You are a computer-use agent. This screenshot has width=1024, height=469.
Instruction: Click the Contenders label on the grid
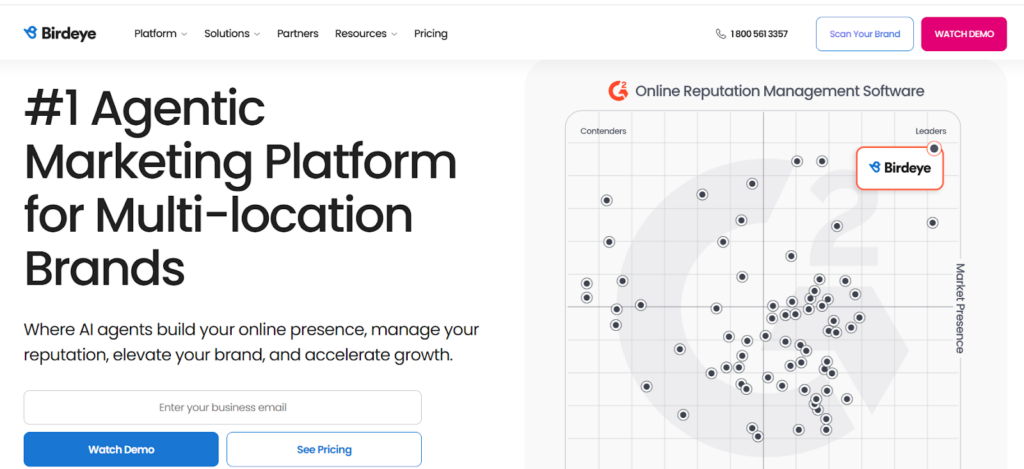(x=602, y=131)
